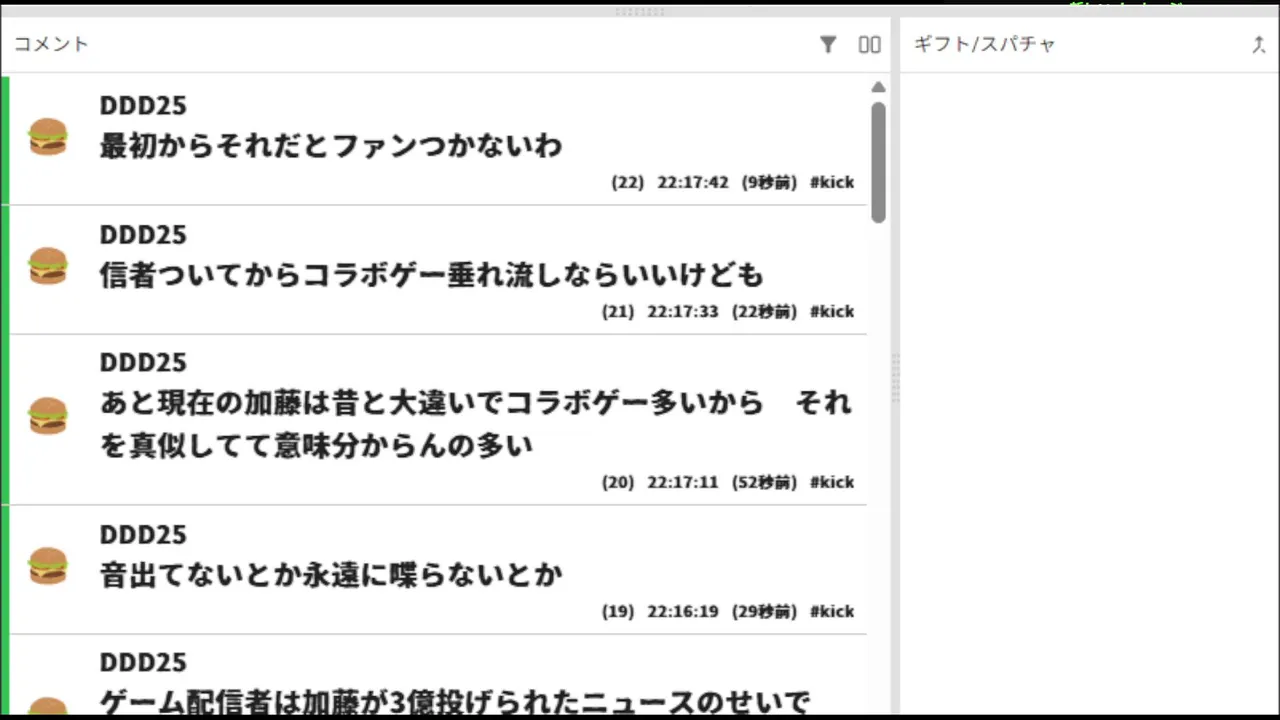Click #kick tag on 22:17:11 comment
The image size is (1280, 720).
(832, 482)
